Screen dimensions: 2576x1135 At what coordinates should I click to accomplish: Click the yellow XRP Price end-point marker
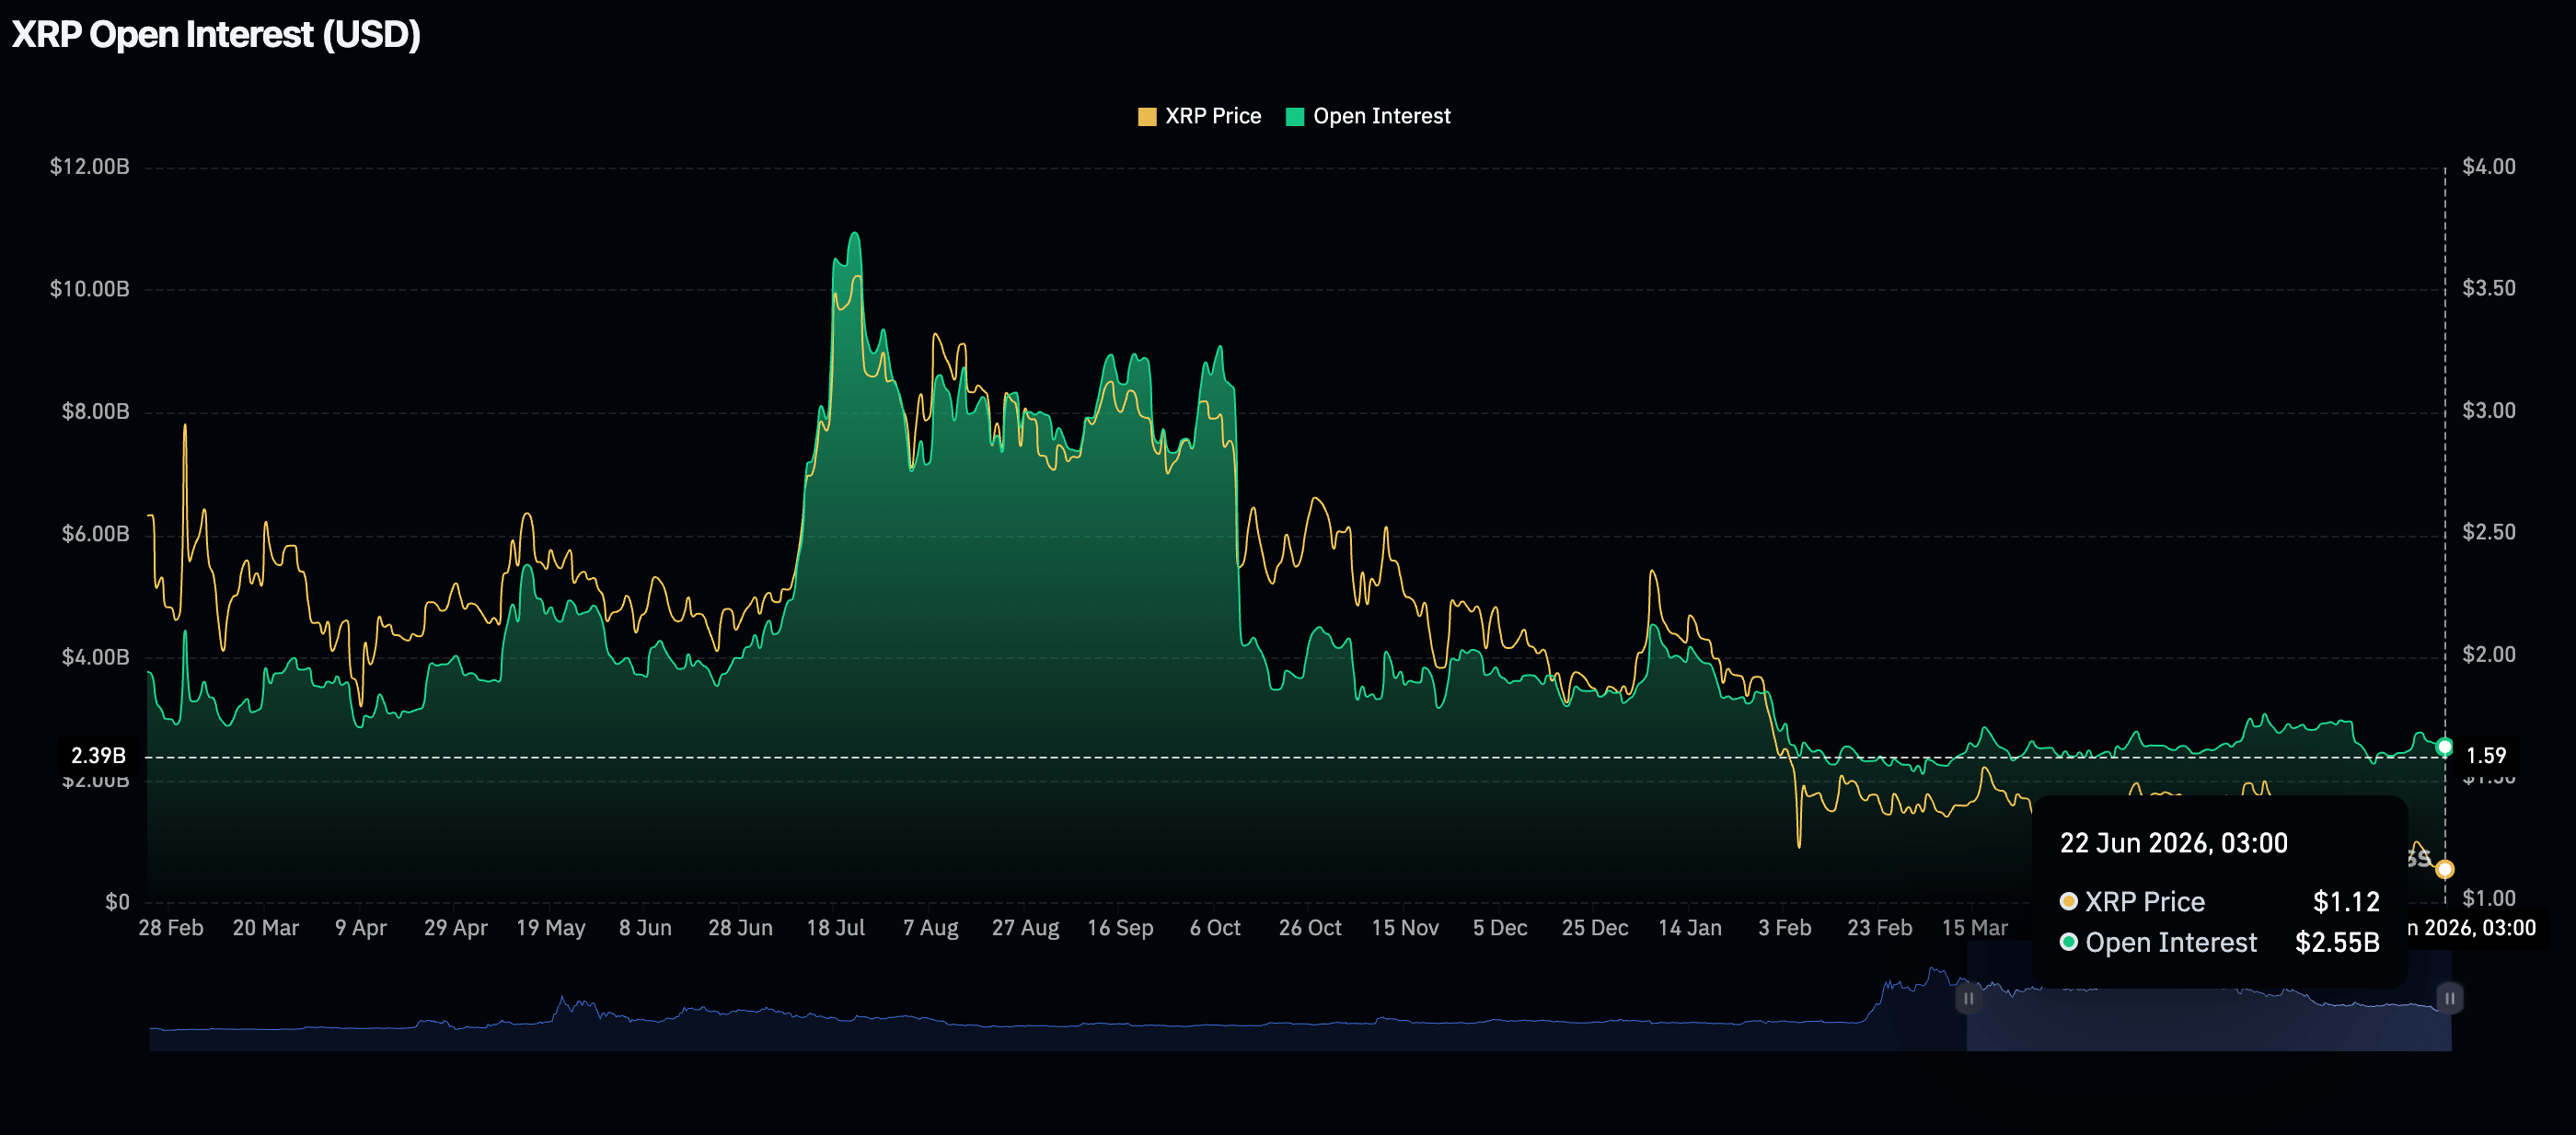(2444, 869)
